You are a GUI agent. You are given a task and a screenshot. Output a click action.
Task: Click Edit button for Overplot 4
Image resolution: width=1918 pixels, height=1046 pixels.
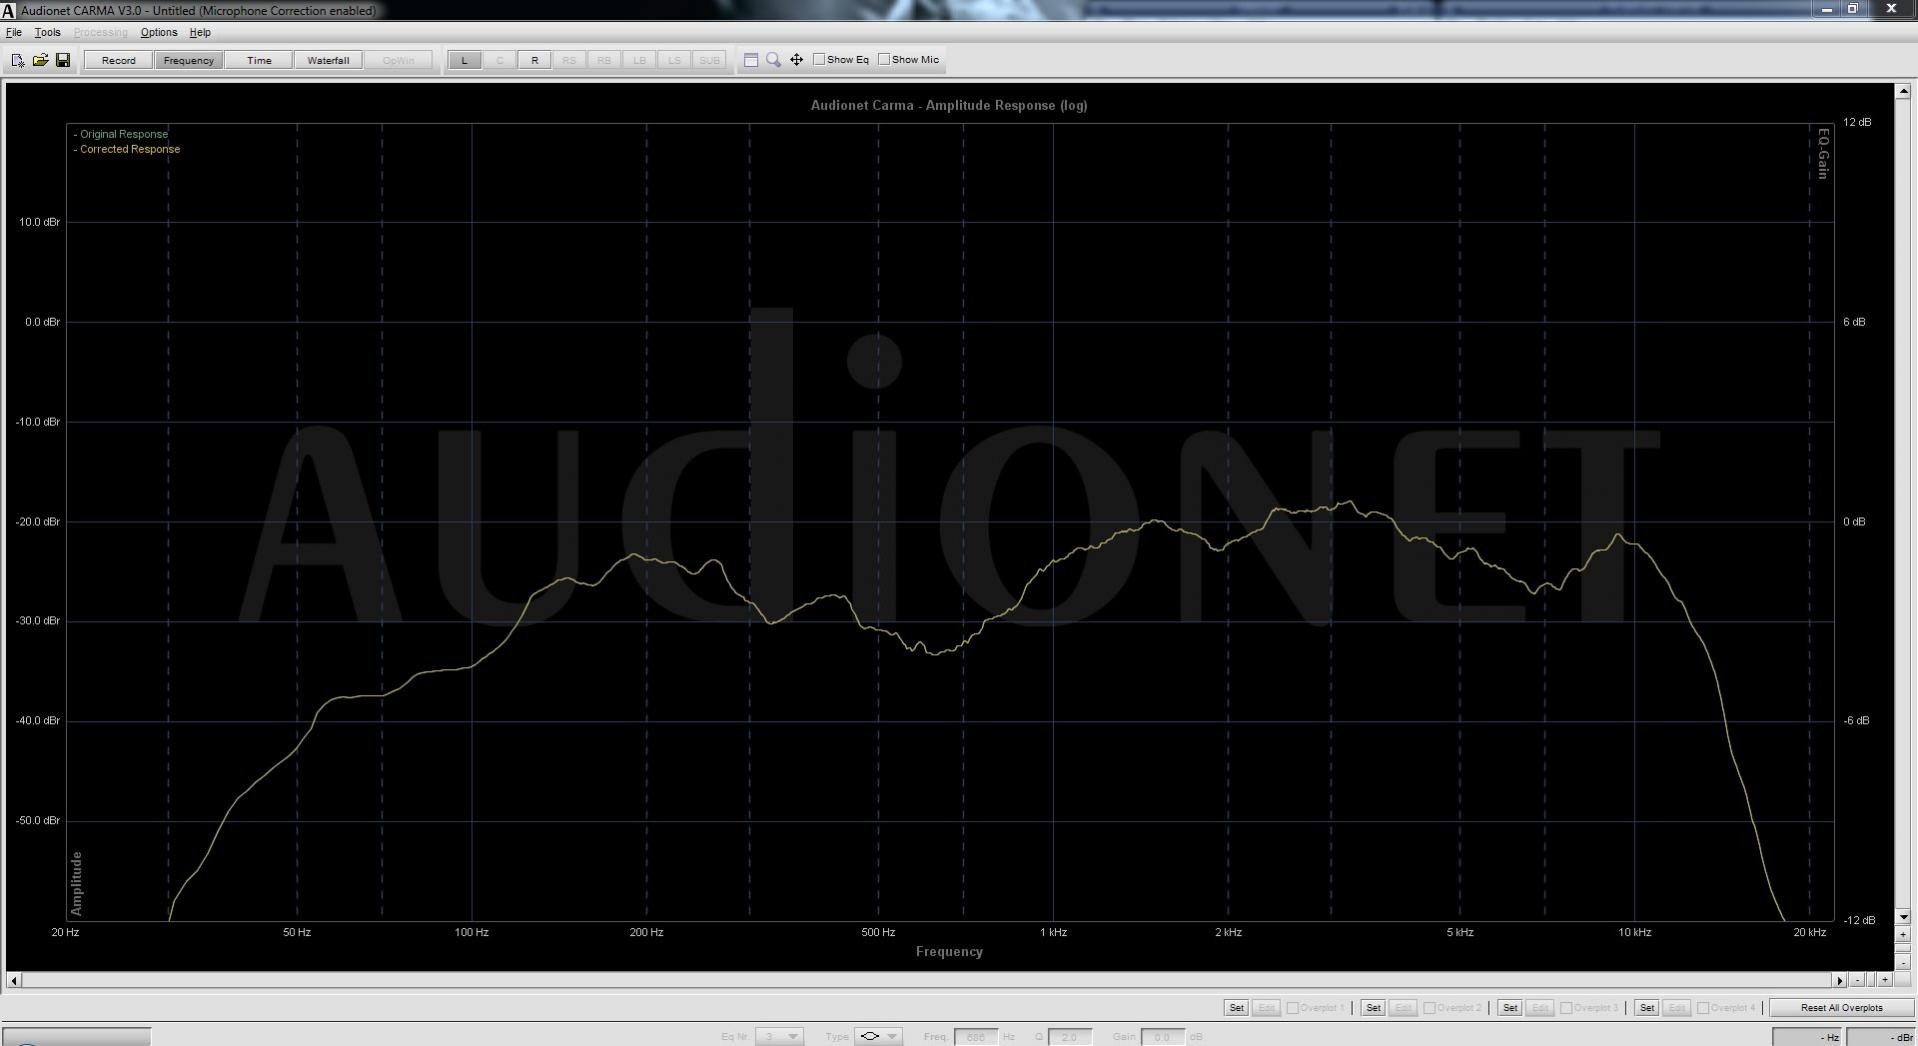[x=1677, y=1008]
